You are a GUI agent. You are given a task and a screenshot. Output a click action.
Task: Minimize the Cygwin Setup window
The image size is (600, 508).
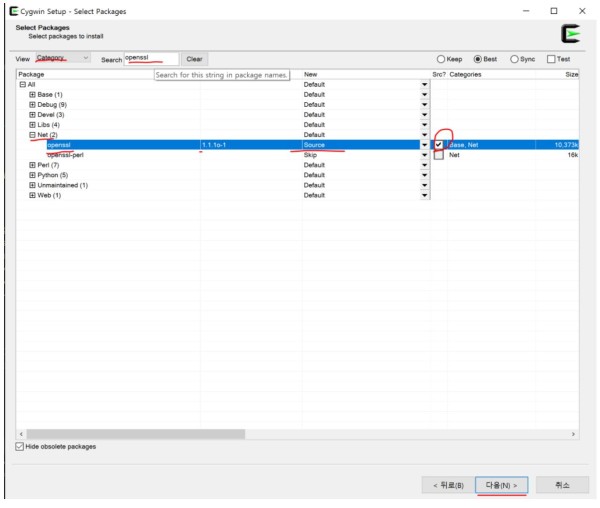(526, 11)
